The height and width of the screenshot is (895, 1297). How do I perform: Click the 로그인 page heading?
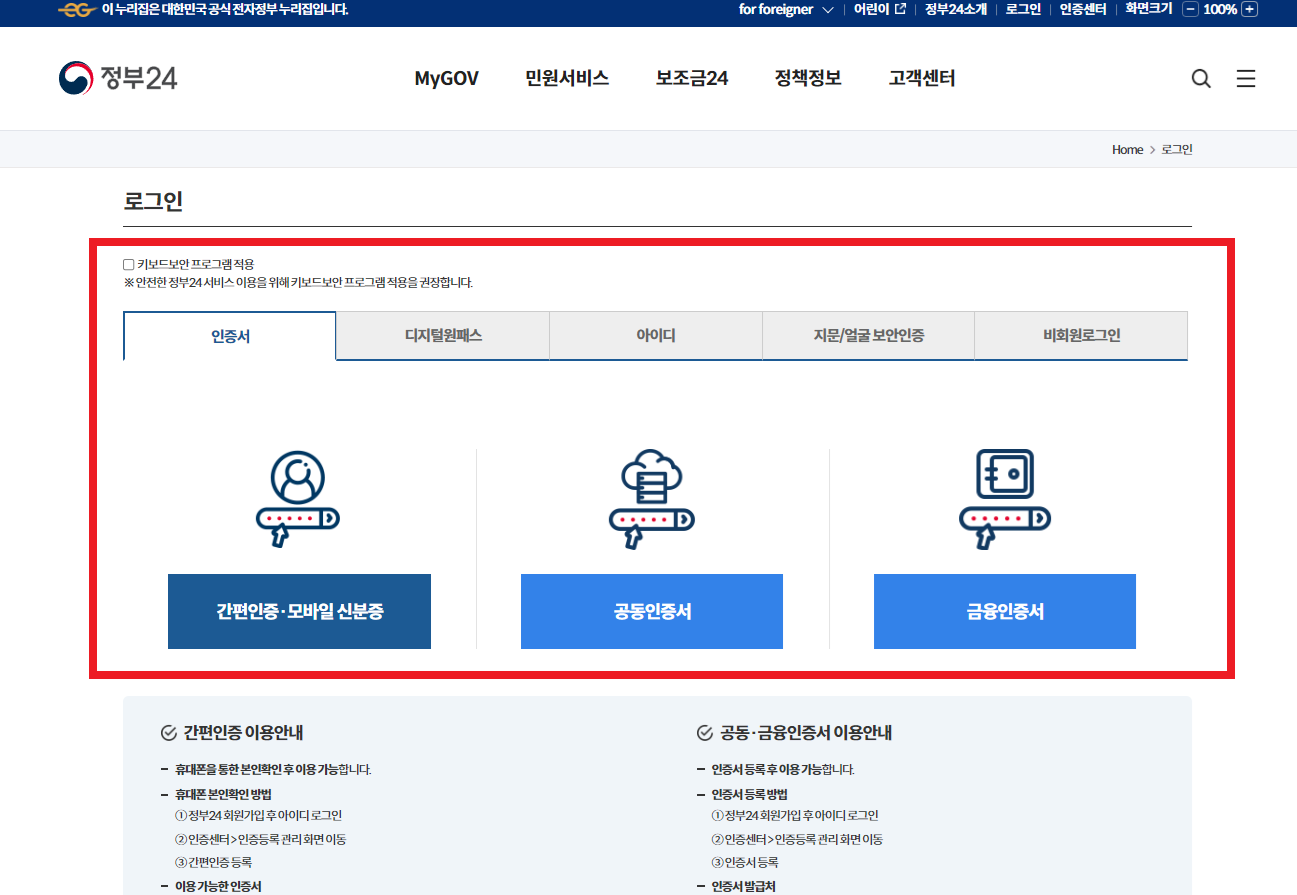[153, 201]
